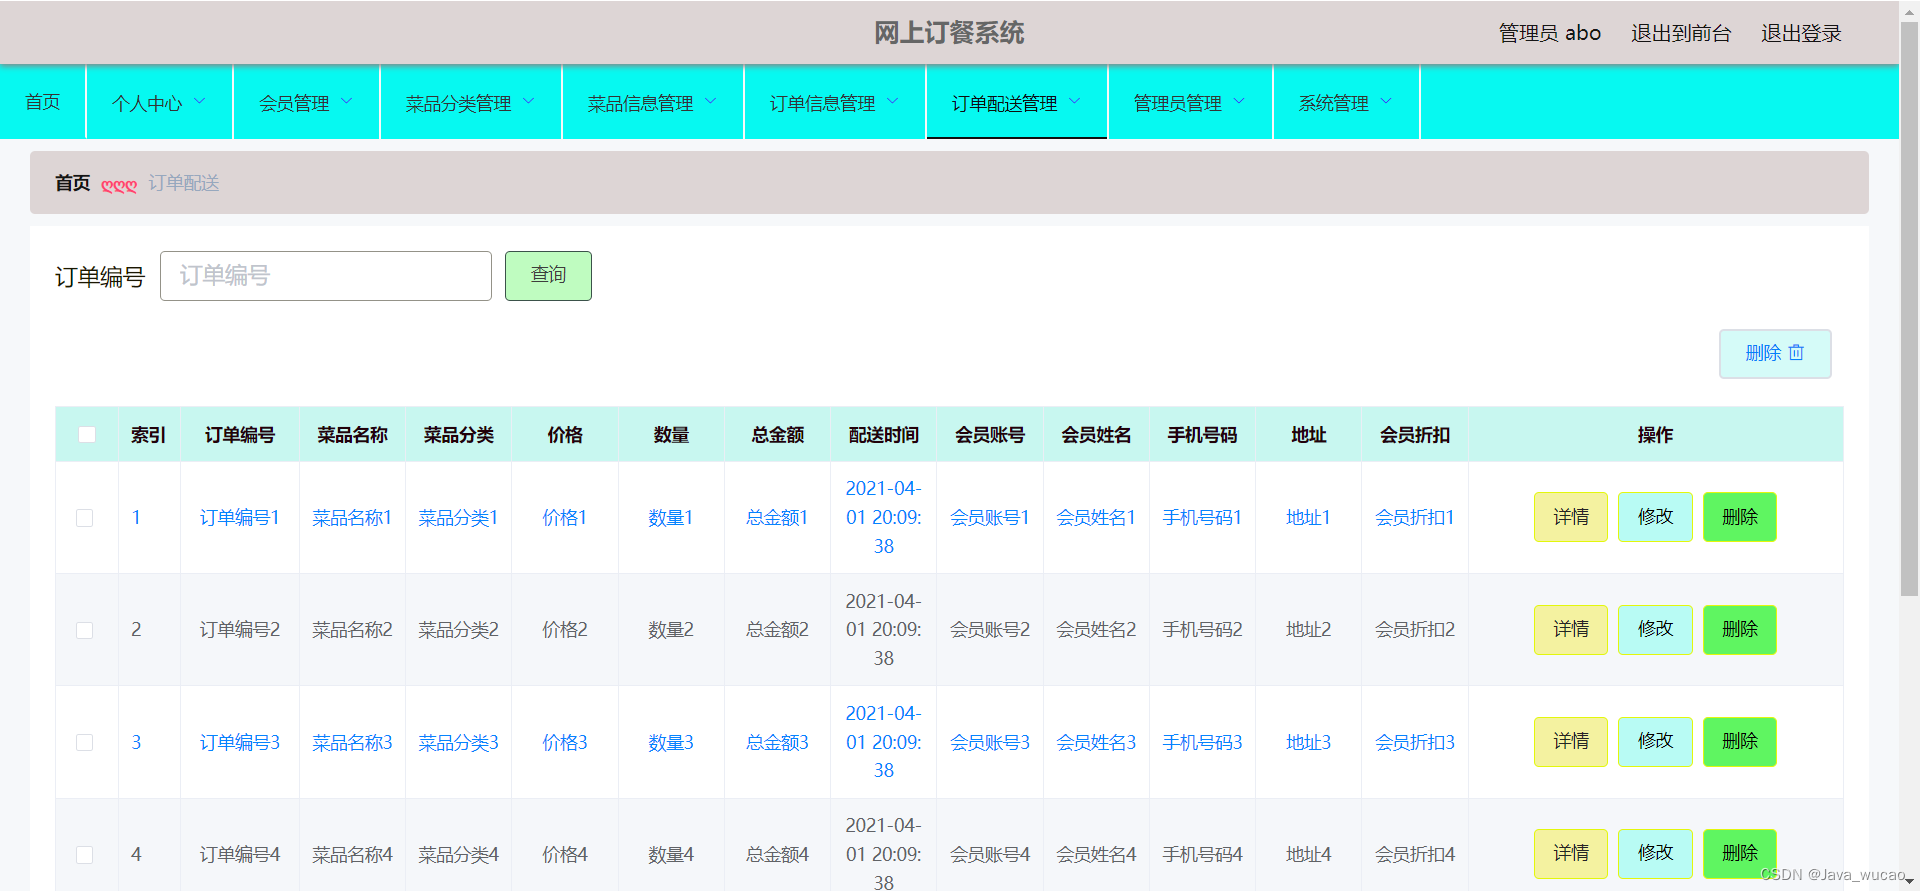The image size is (1920, 891).
Task: Go to the 首页 navigation tab
Action: coord(43,102)
